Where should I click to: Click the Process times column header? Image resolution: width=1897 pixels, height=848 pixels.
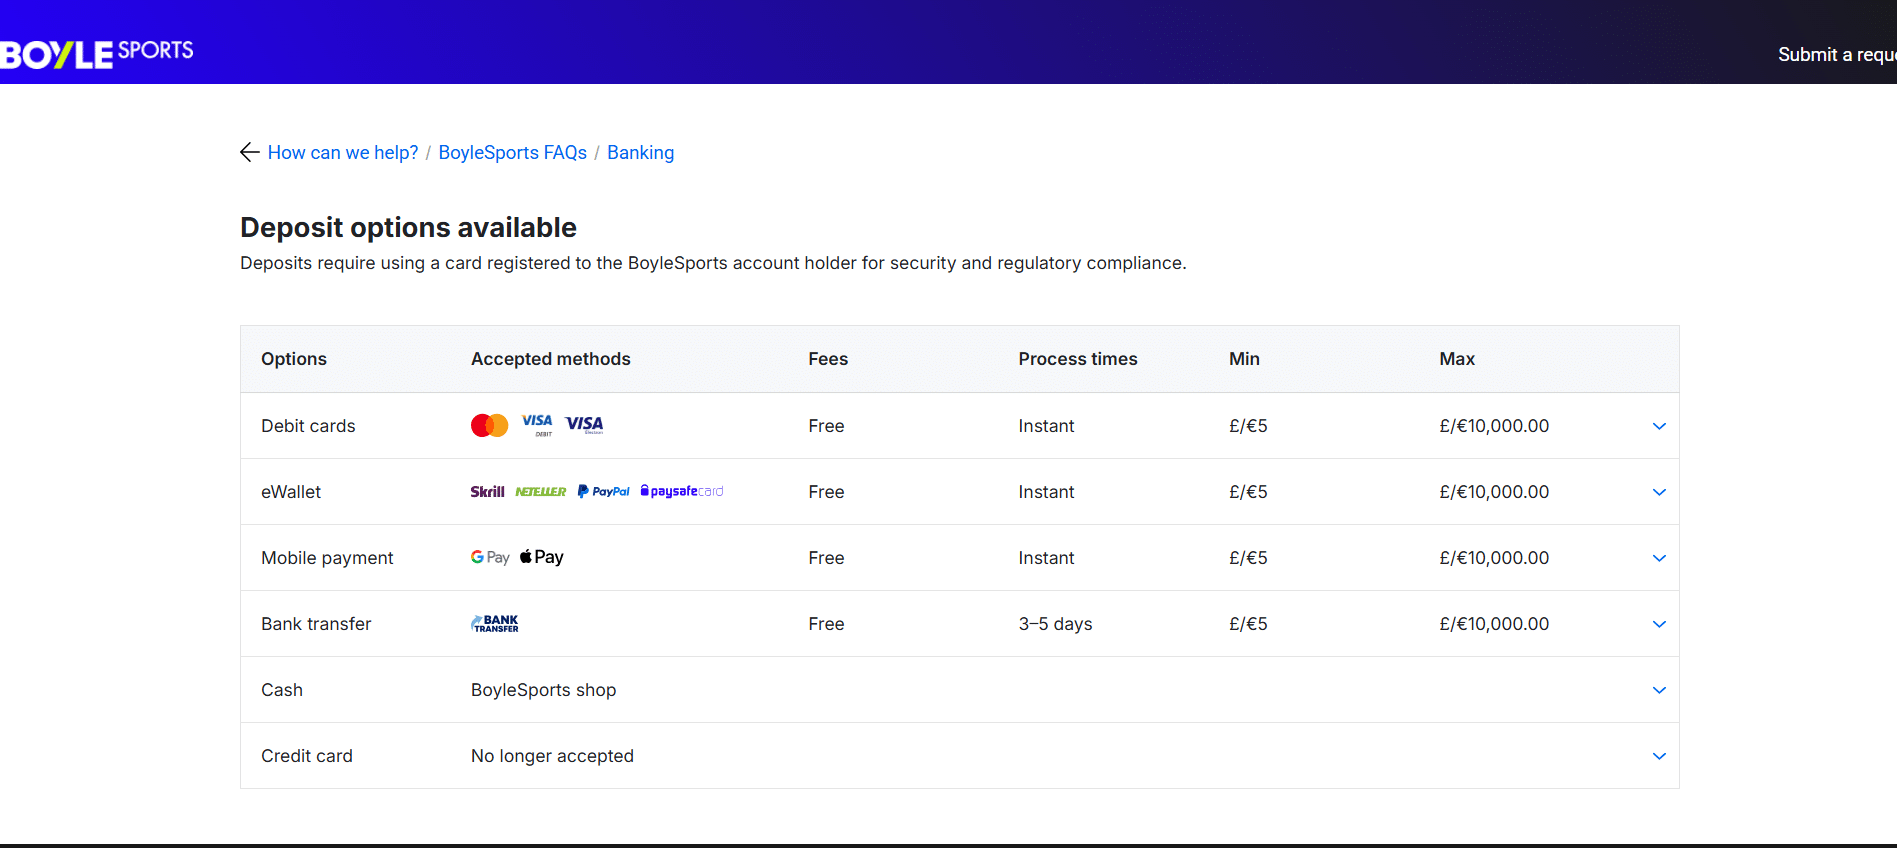(x=1078, y=359)
